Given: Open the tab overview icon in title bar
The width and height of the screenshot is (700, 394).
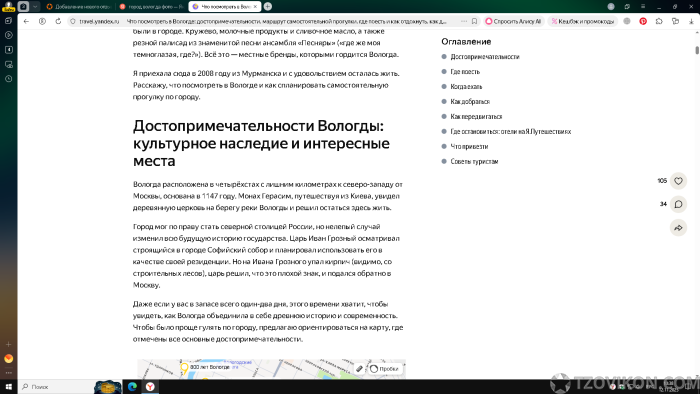Looking at the screenshot, I should coord(627,6).
